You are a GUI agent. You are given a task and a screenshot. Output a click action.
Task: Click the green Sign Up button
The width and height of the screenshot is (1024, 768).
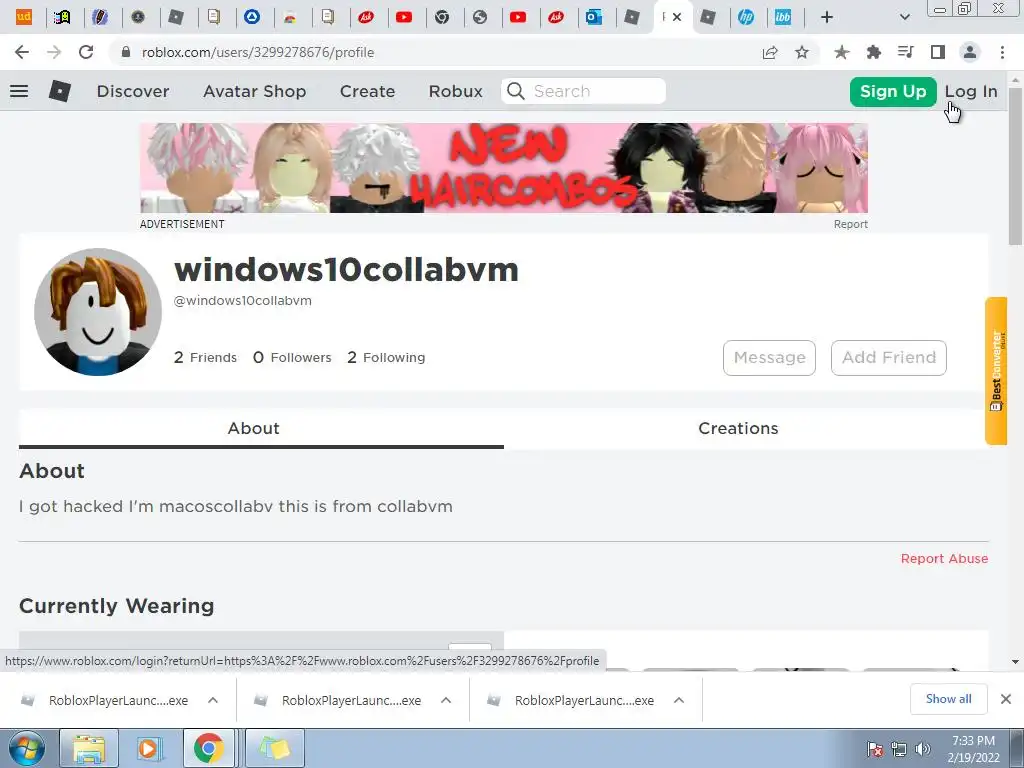coord(893,91)
